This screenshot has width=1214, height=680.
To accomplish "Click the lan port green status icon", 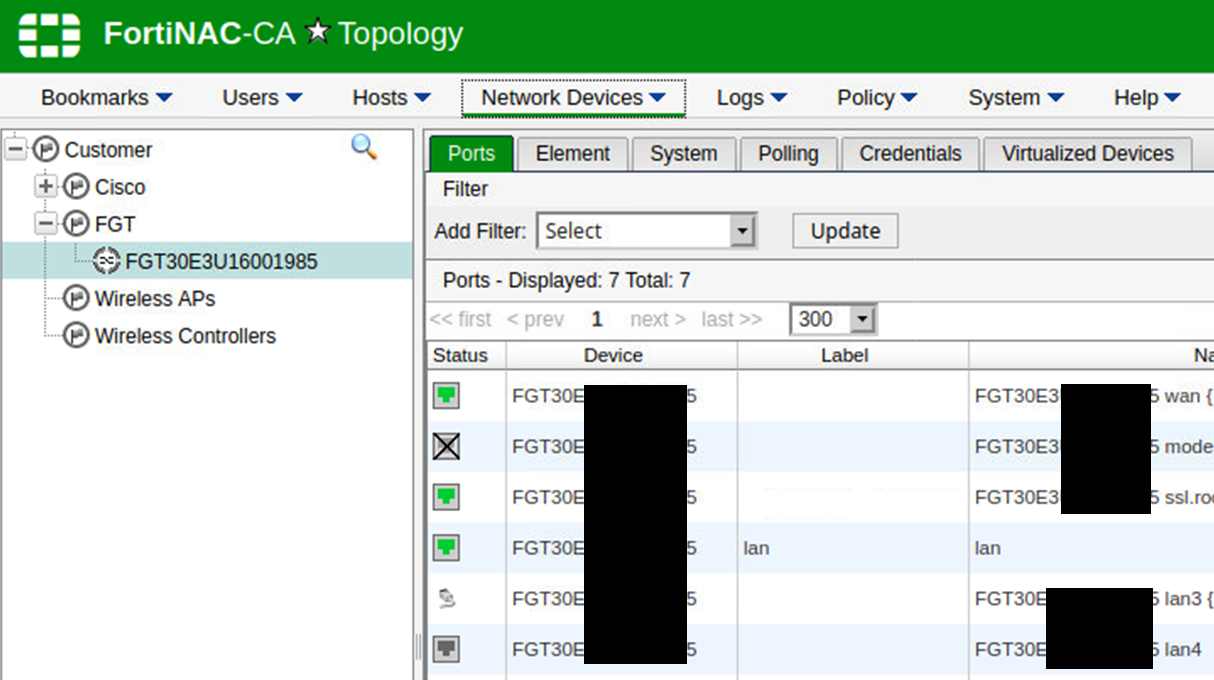I will click(x=446, y=548).
